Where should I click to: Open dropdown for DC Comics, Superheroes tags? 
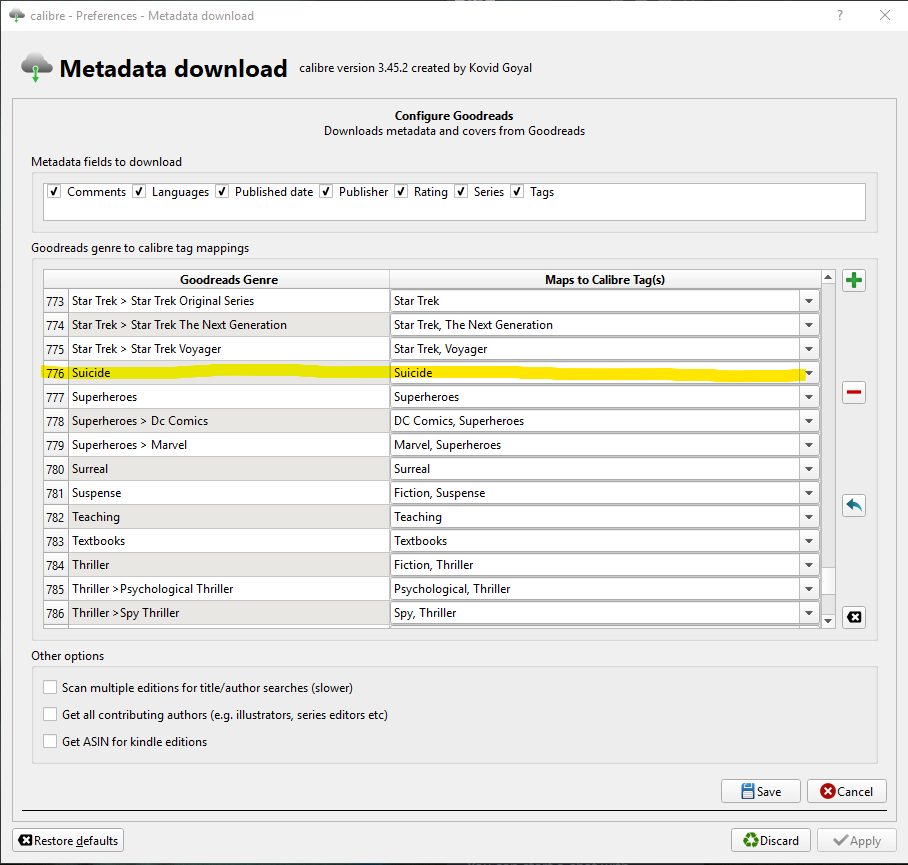tap(809, 421)
